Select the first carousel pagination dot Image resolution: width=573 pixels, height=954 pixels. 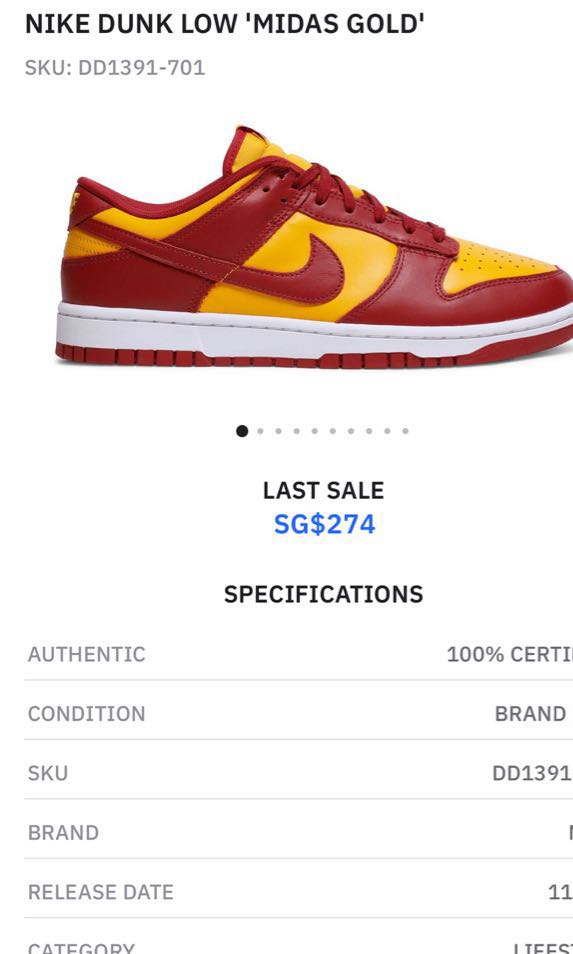(x=242, y=431)
